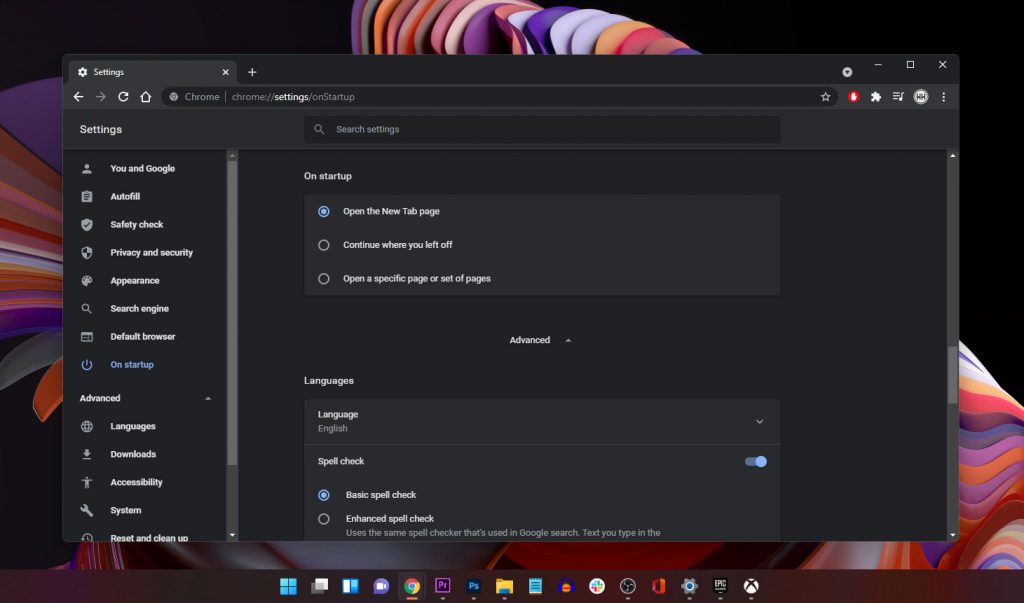
Task: Click the sidebar scroll up arrow
Action: coord(232,156)
